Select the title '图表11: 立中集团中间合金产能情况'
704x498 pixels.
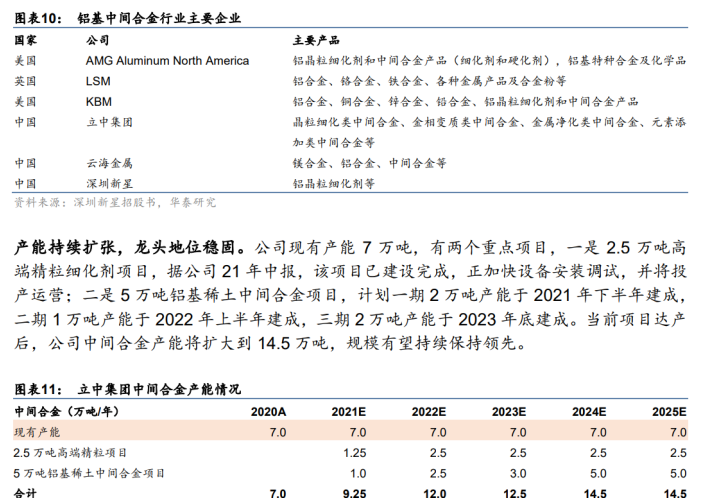pyautogui.click(x=128, y=389)
